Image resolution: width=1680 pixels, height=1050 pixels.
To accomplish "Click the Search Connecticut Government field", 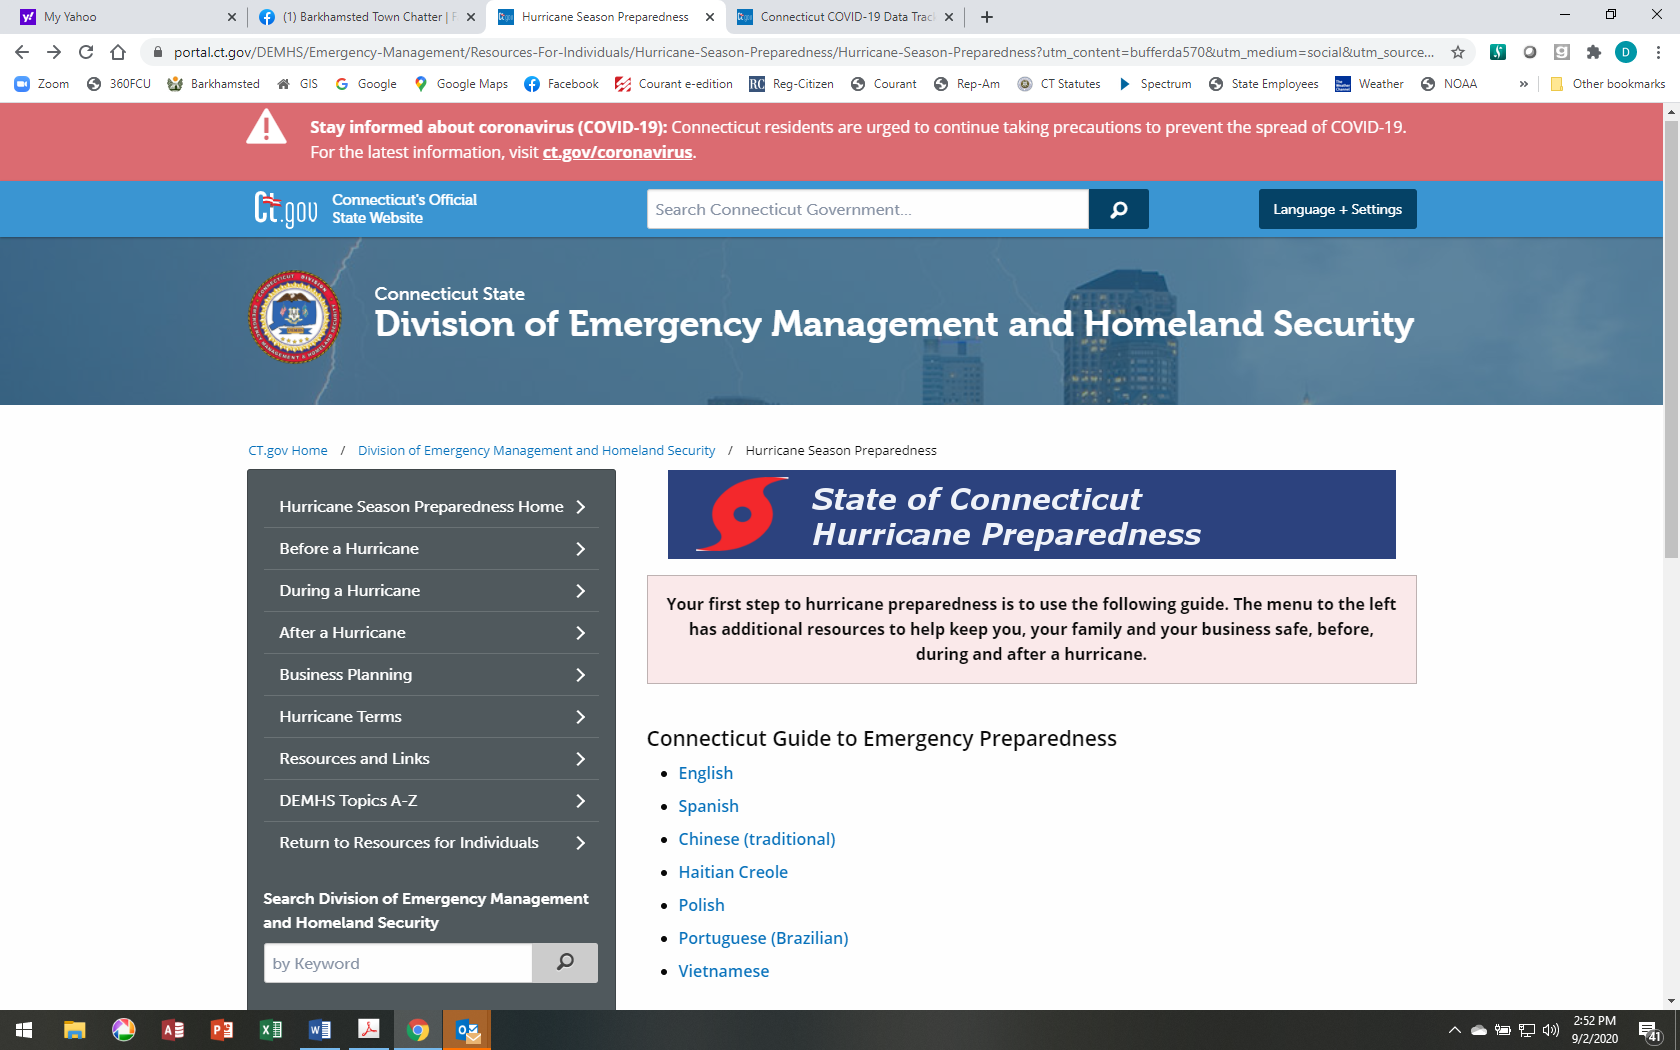I will click(x=868, y=209).
